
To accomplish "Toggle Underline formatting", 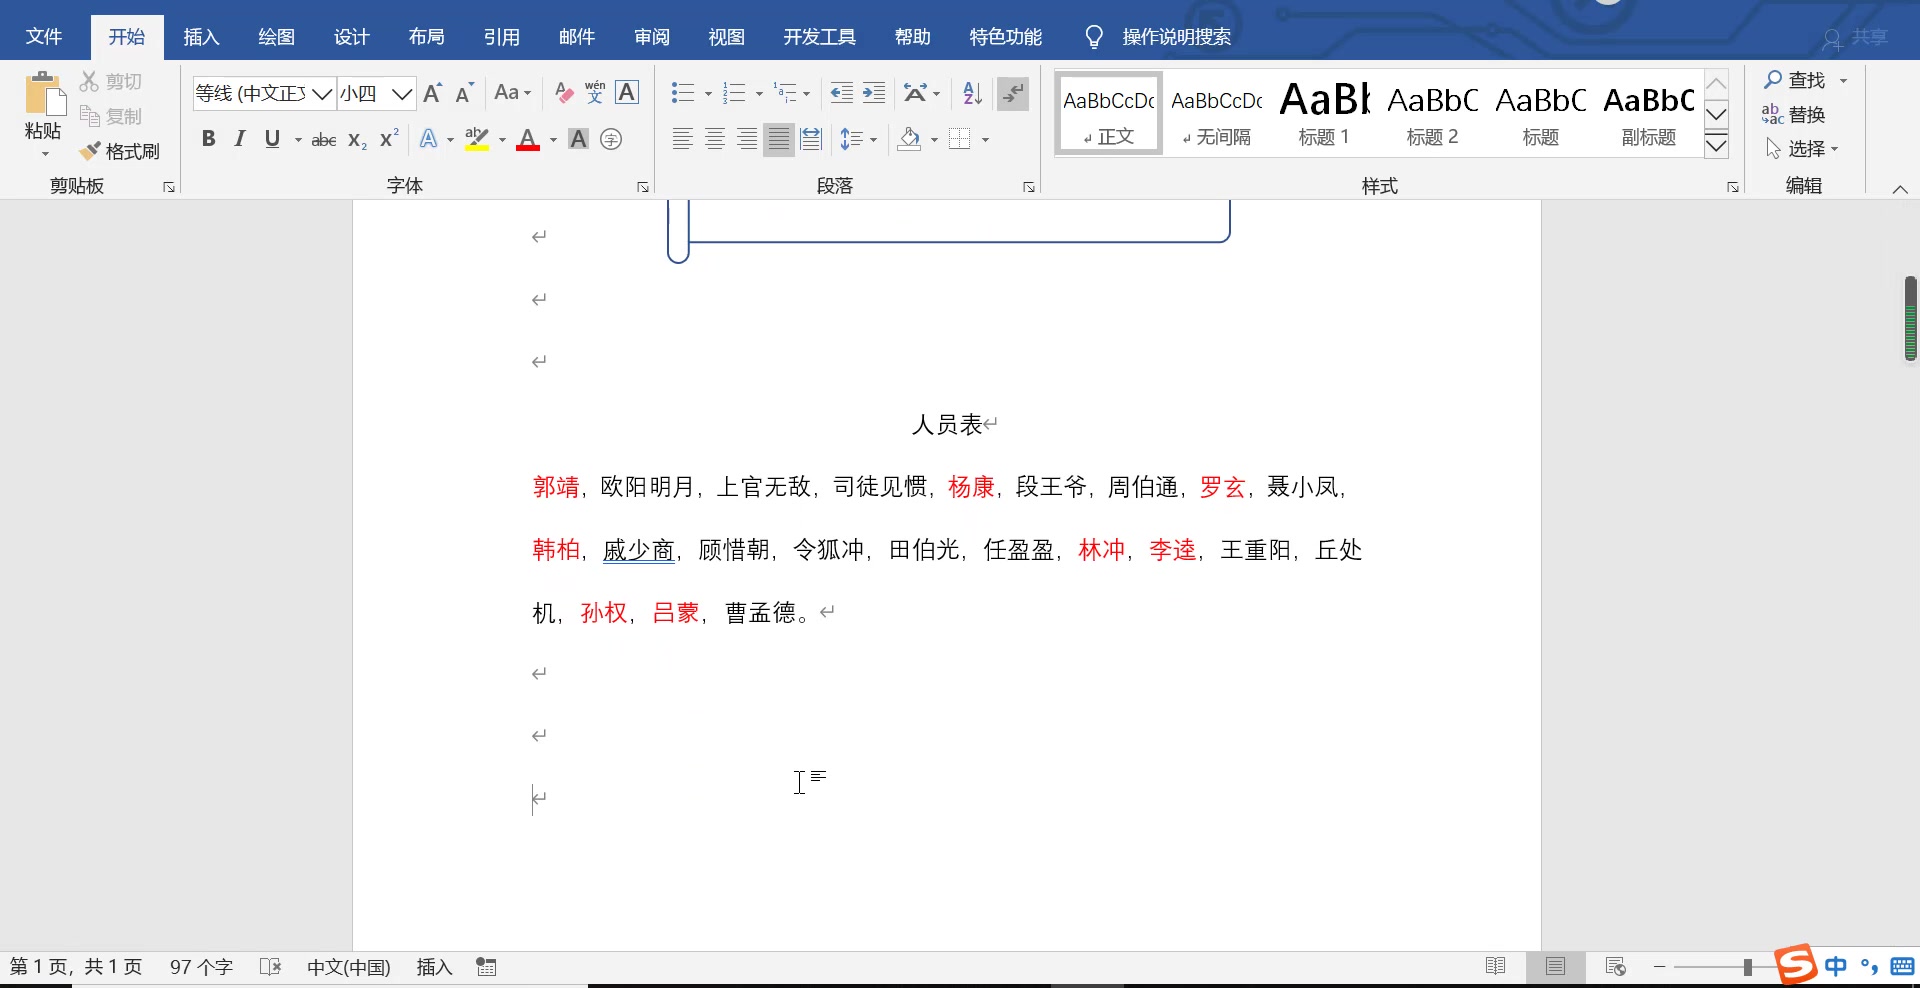I will [x=272, y=139].
